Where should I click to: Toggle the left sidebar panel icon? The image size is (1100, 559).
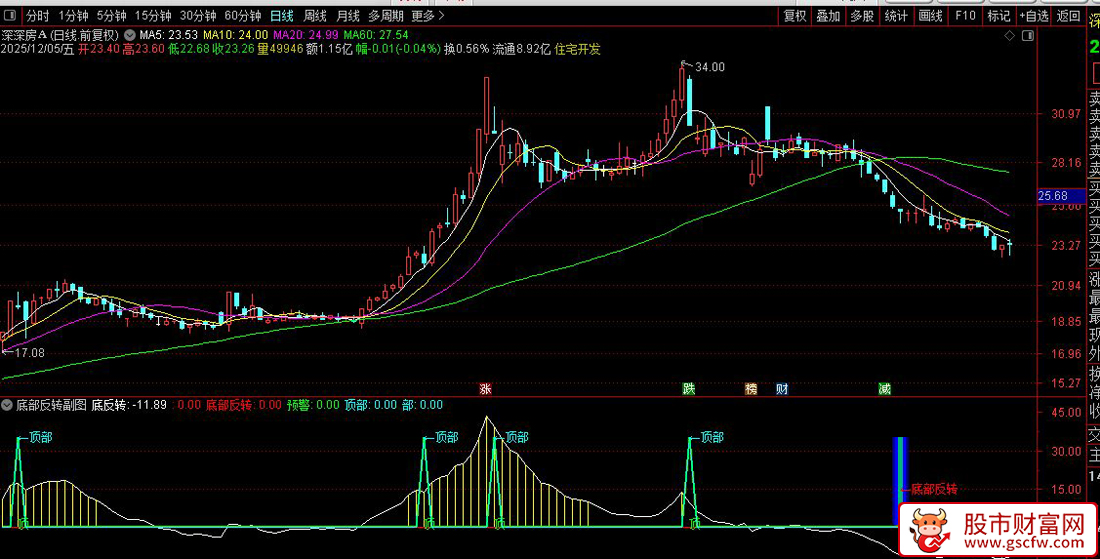[x=11, y=16]
